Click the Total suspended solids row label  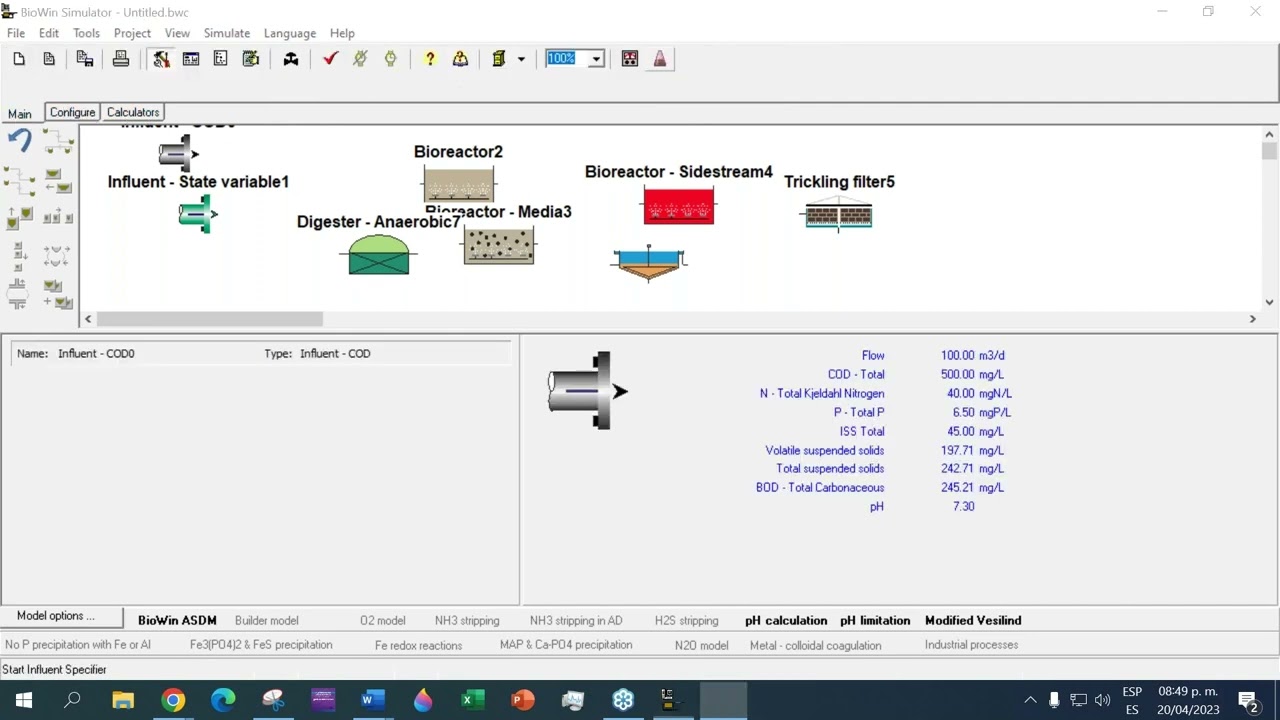point(830,469)
